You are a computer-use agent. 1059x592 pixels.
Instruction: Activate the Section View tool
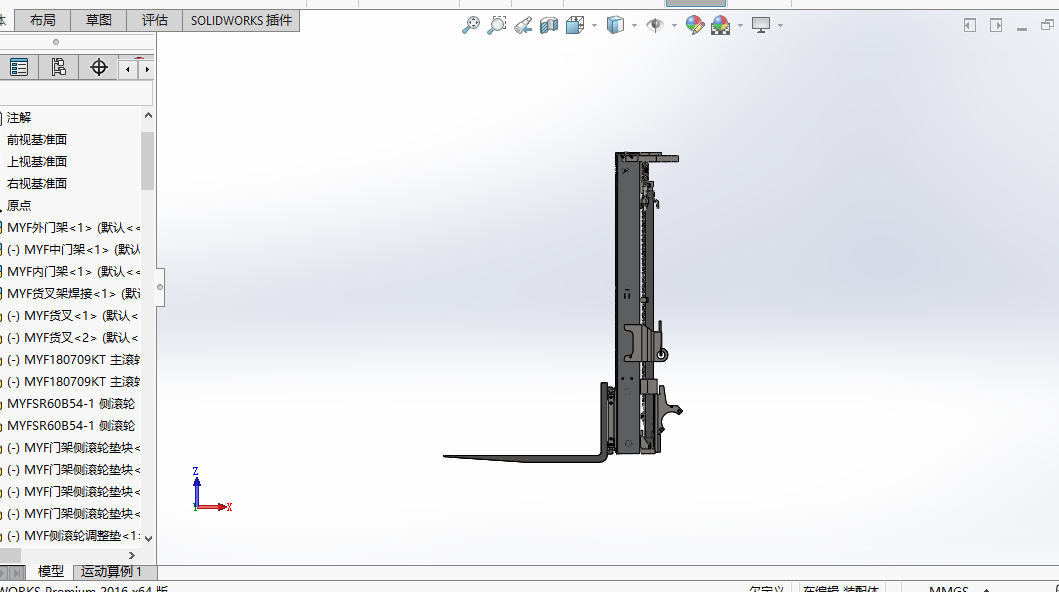[x=548, y=25]
